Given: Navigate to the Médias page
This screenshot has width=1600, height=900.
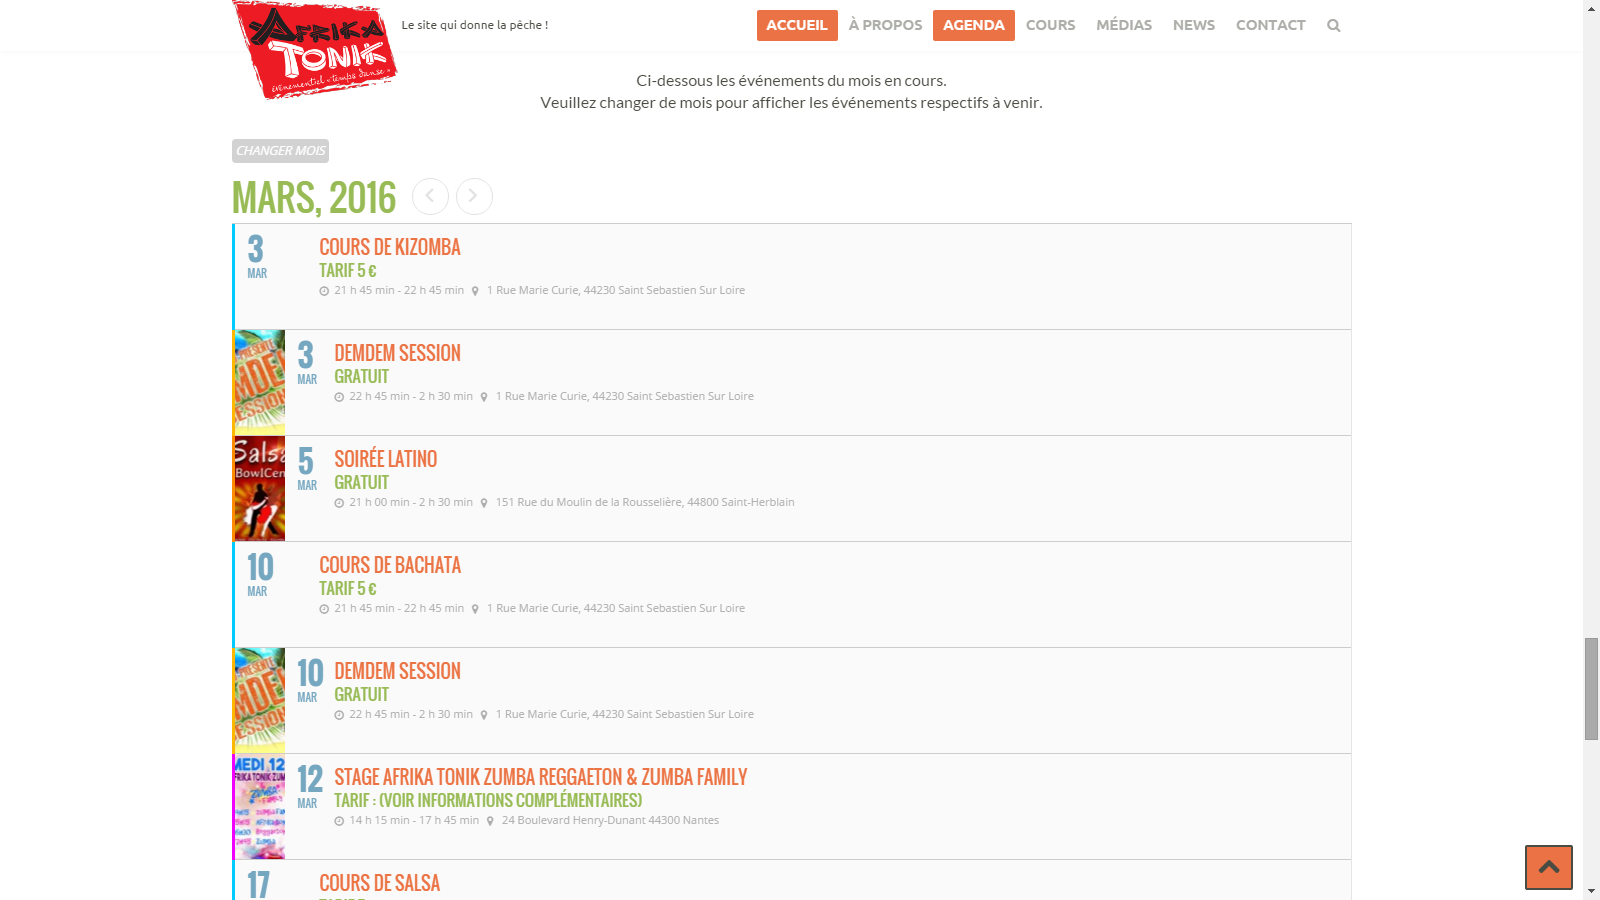Looking at the screenshot, I should coord(1123,25).
